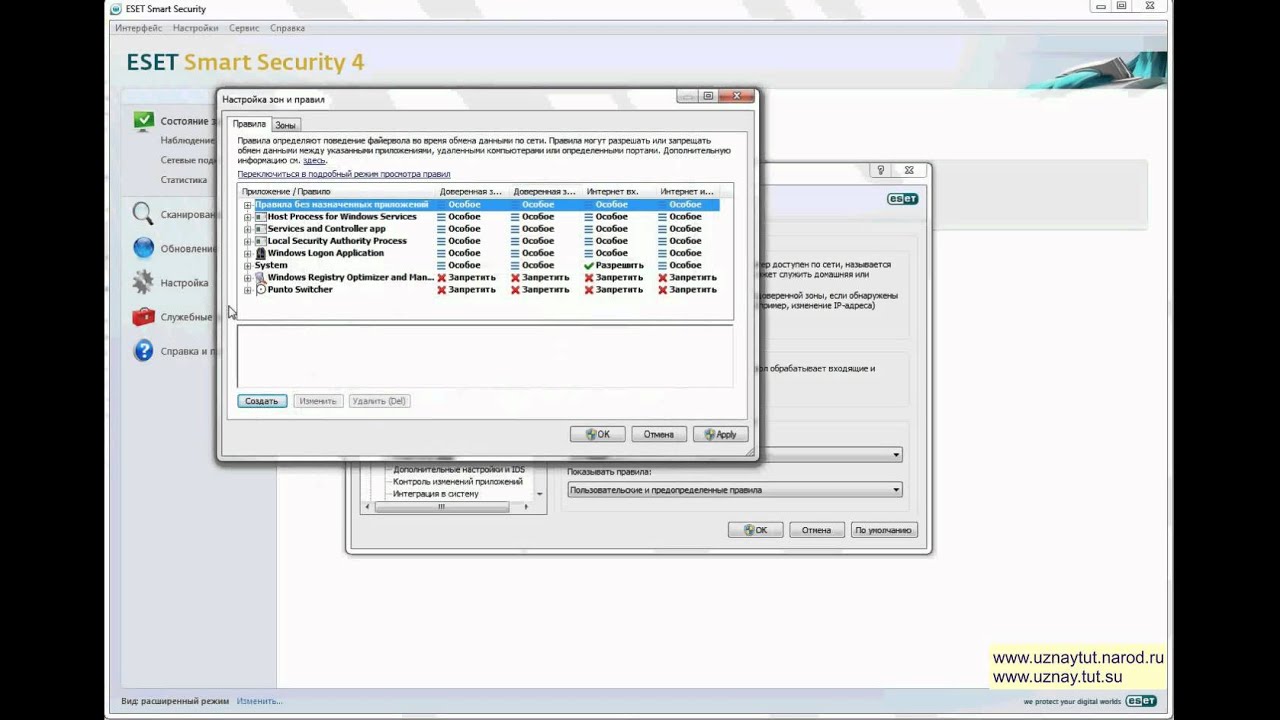The height and width of the screenshot is (720, 1280).
Task: Click the question mark help button in the back dialog
Action: tap(881, 171)
